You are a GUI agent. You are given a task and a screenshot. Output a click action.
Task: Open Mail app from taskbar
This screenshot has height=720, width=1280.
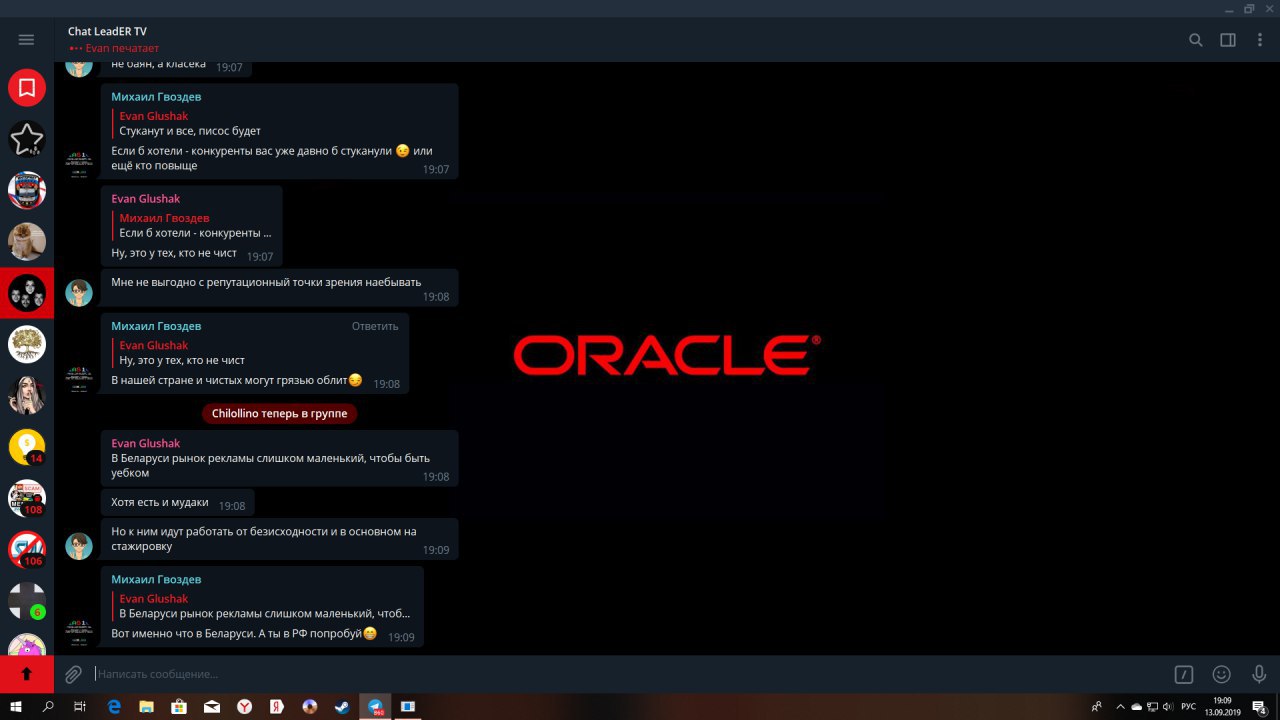212,706
